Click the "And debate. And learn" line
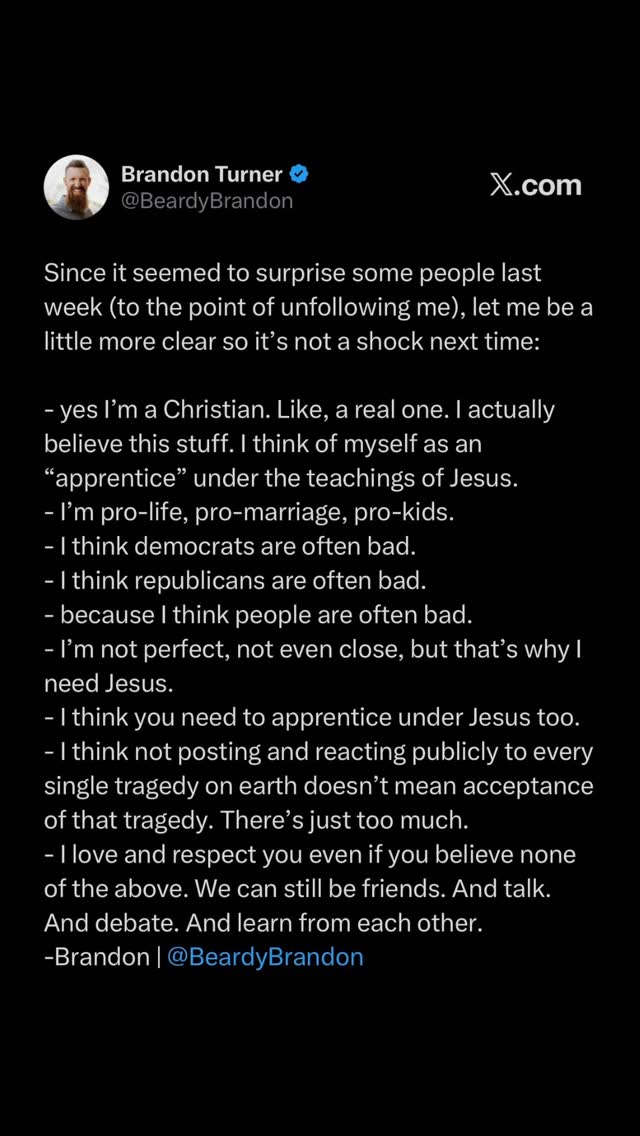Viewport: 640px width, 1136px height. click(x=263, y=923)
